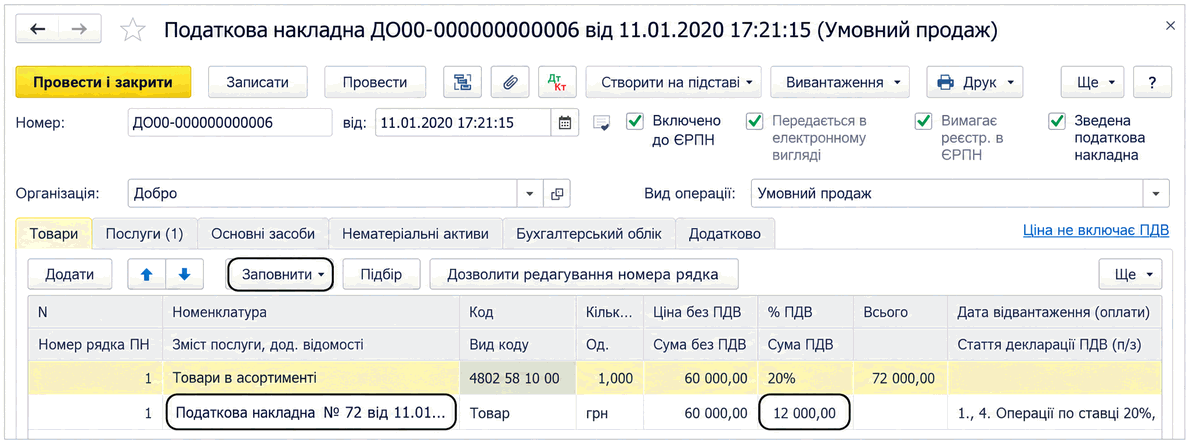Select the грн unit cell
The height and width of the screenshot is (446, 1189).
[x=610, y=413]
